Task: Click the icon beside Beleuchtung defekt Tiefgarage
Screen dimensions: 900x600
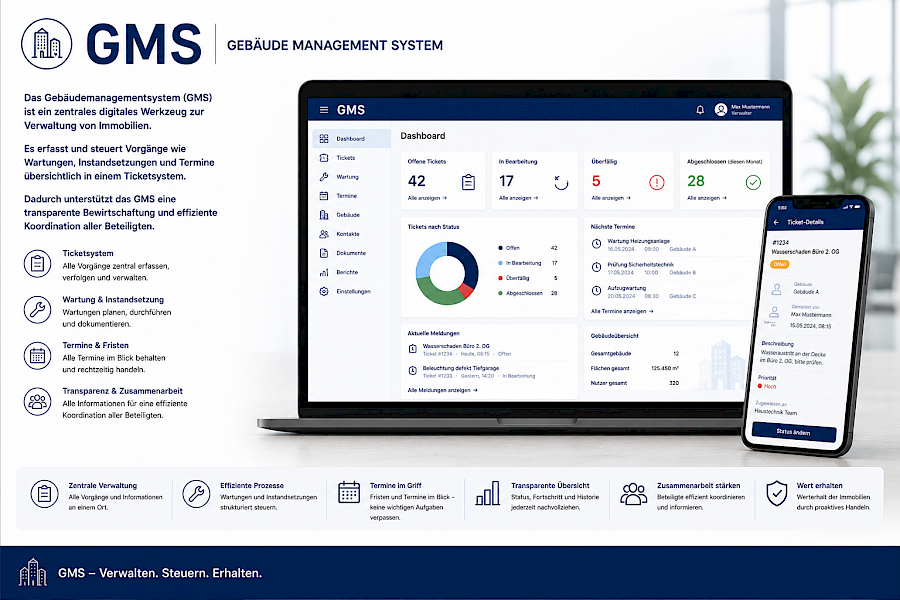Action: [412, 371]
